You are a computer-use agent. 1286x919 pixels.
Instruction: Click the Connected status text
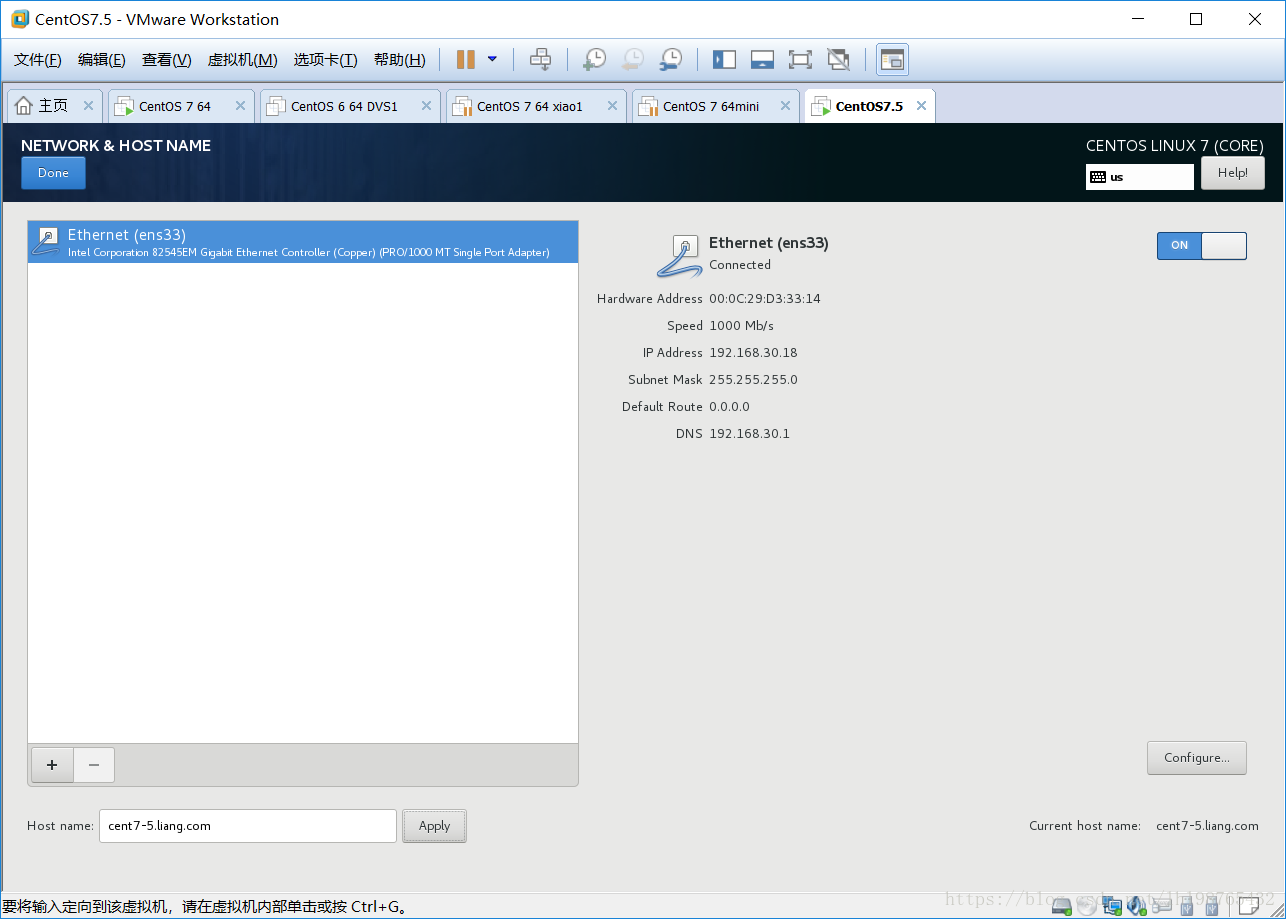[x=740, y=265]
